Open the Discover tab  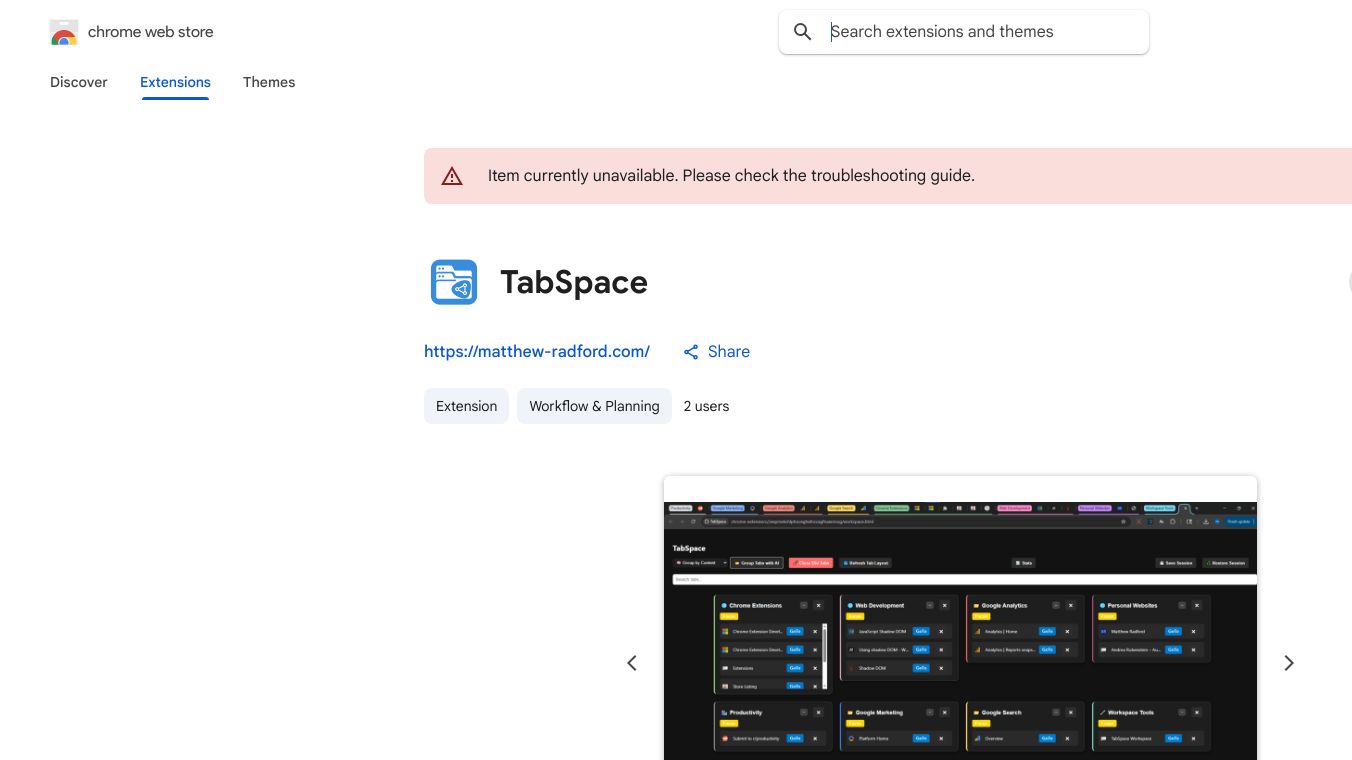click(x=79, y=82)
